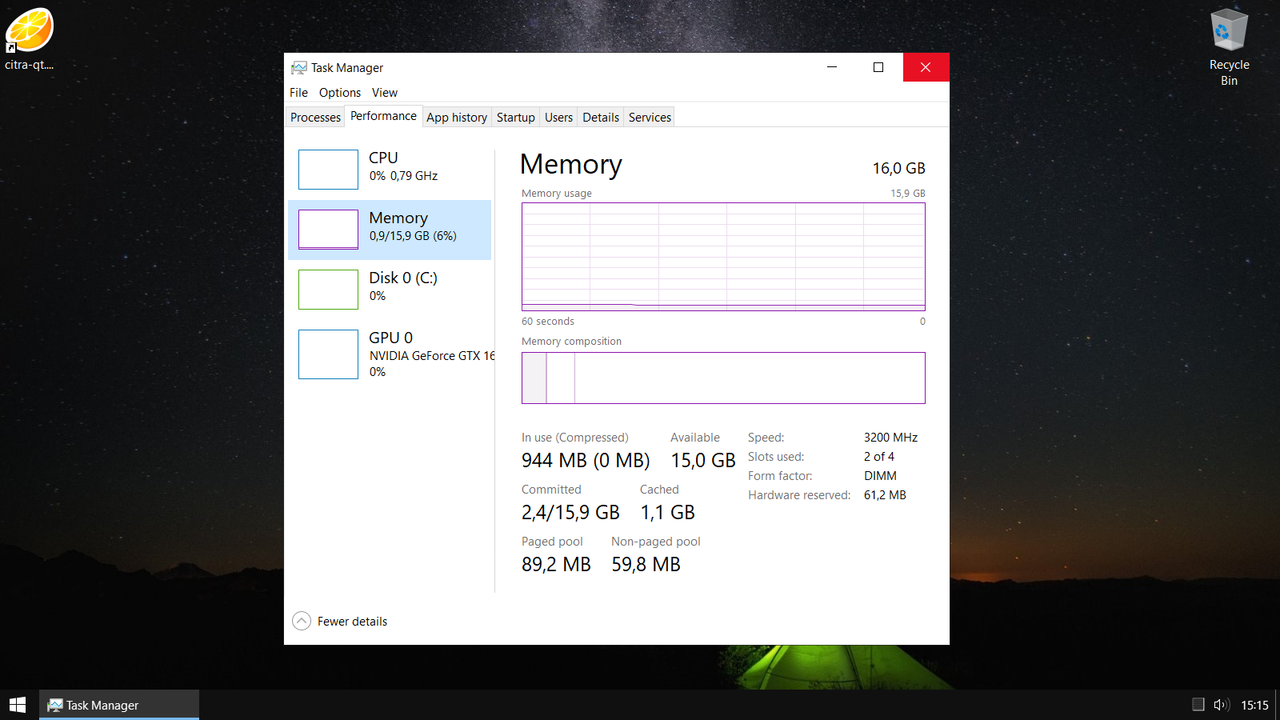The image size is (1280, 720).
Task: Switch to the App history tab
Action: [456, 117]
